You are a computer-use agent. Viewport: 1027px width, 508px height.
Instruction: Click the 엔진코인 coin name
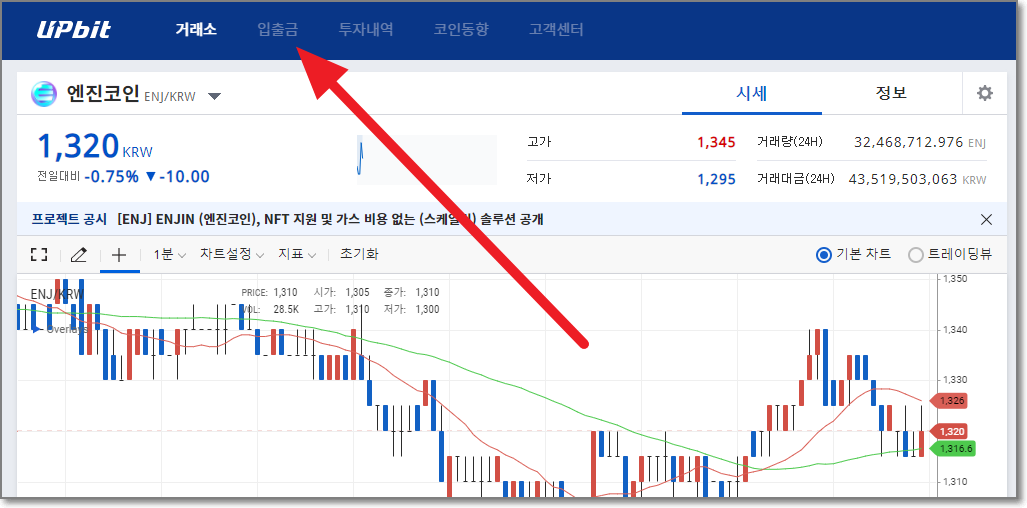(103, 94)
